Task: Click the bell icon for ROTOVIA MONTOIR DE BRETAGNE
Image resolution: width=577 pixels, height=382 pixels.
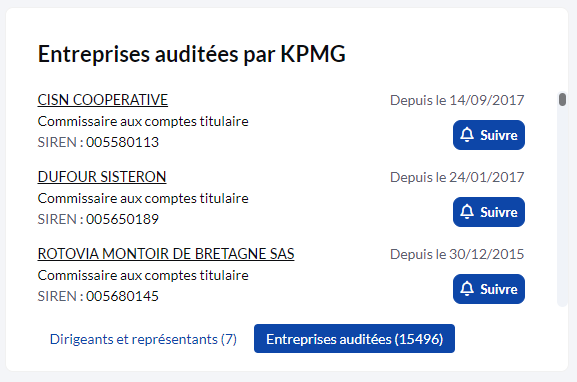Action: coord(467,289)
